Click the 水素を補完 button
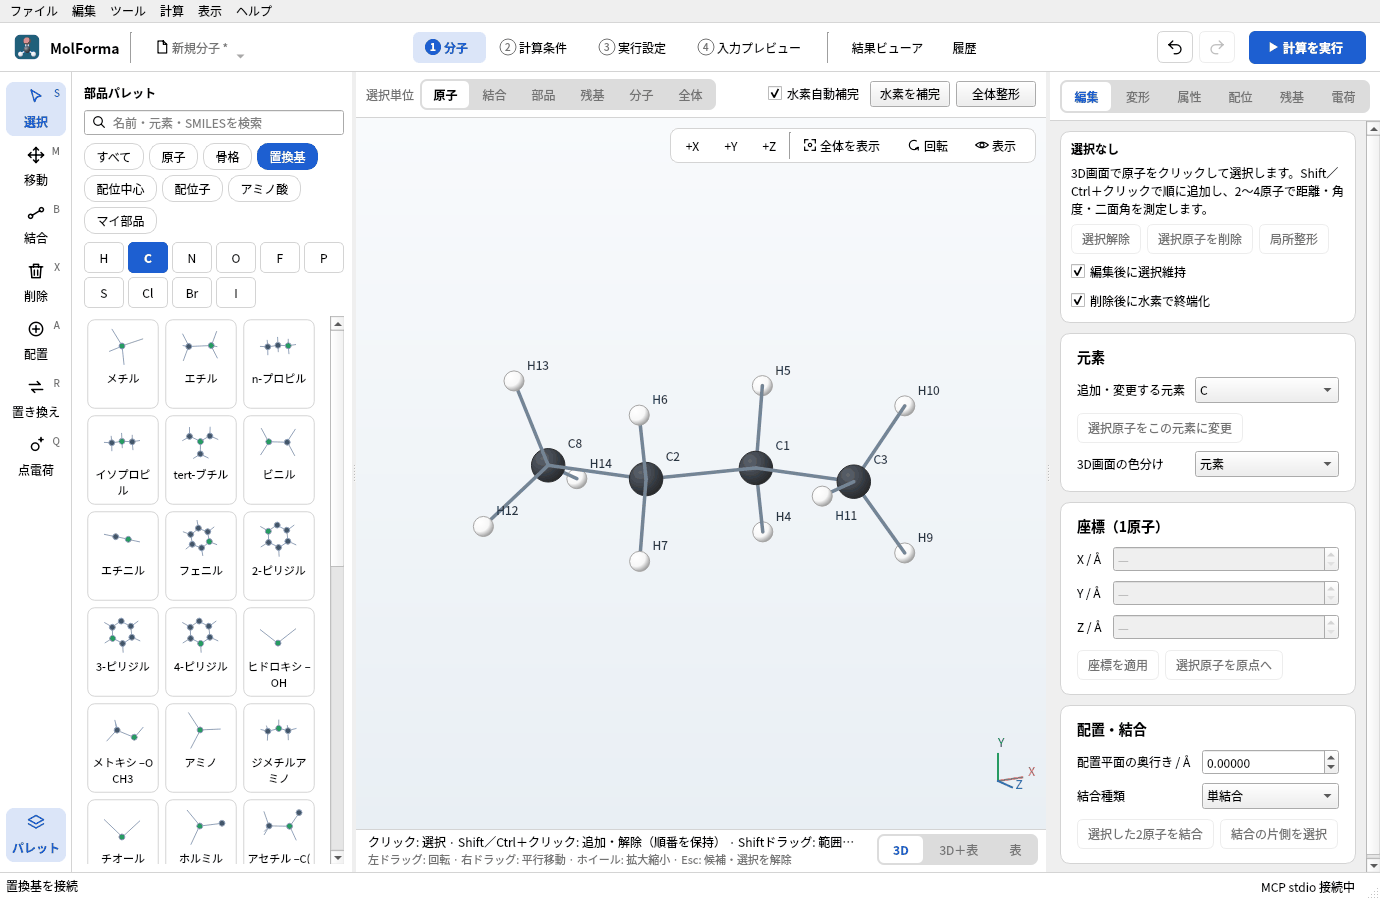Image resolution: width=1380 pixels, height=900 pixels. (910, 94)
